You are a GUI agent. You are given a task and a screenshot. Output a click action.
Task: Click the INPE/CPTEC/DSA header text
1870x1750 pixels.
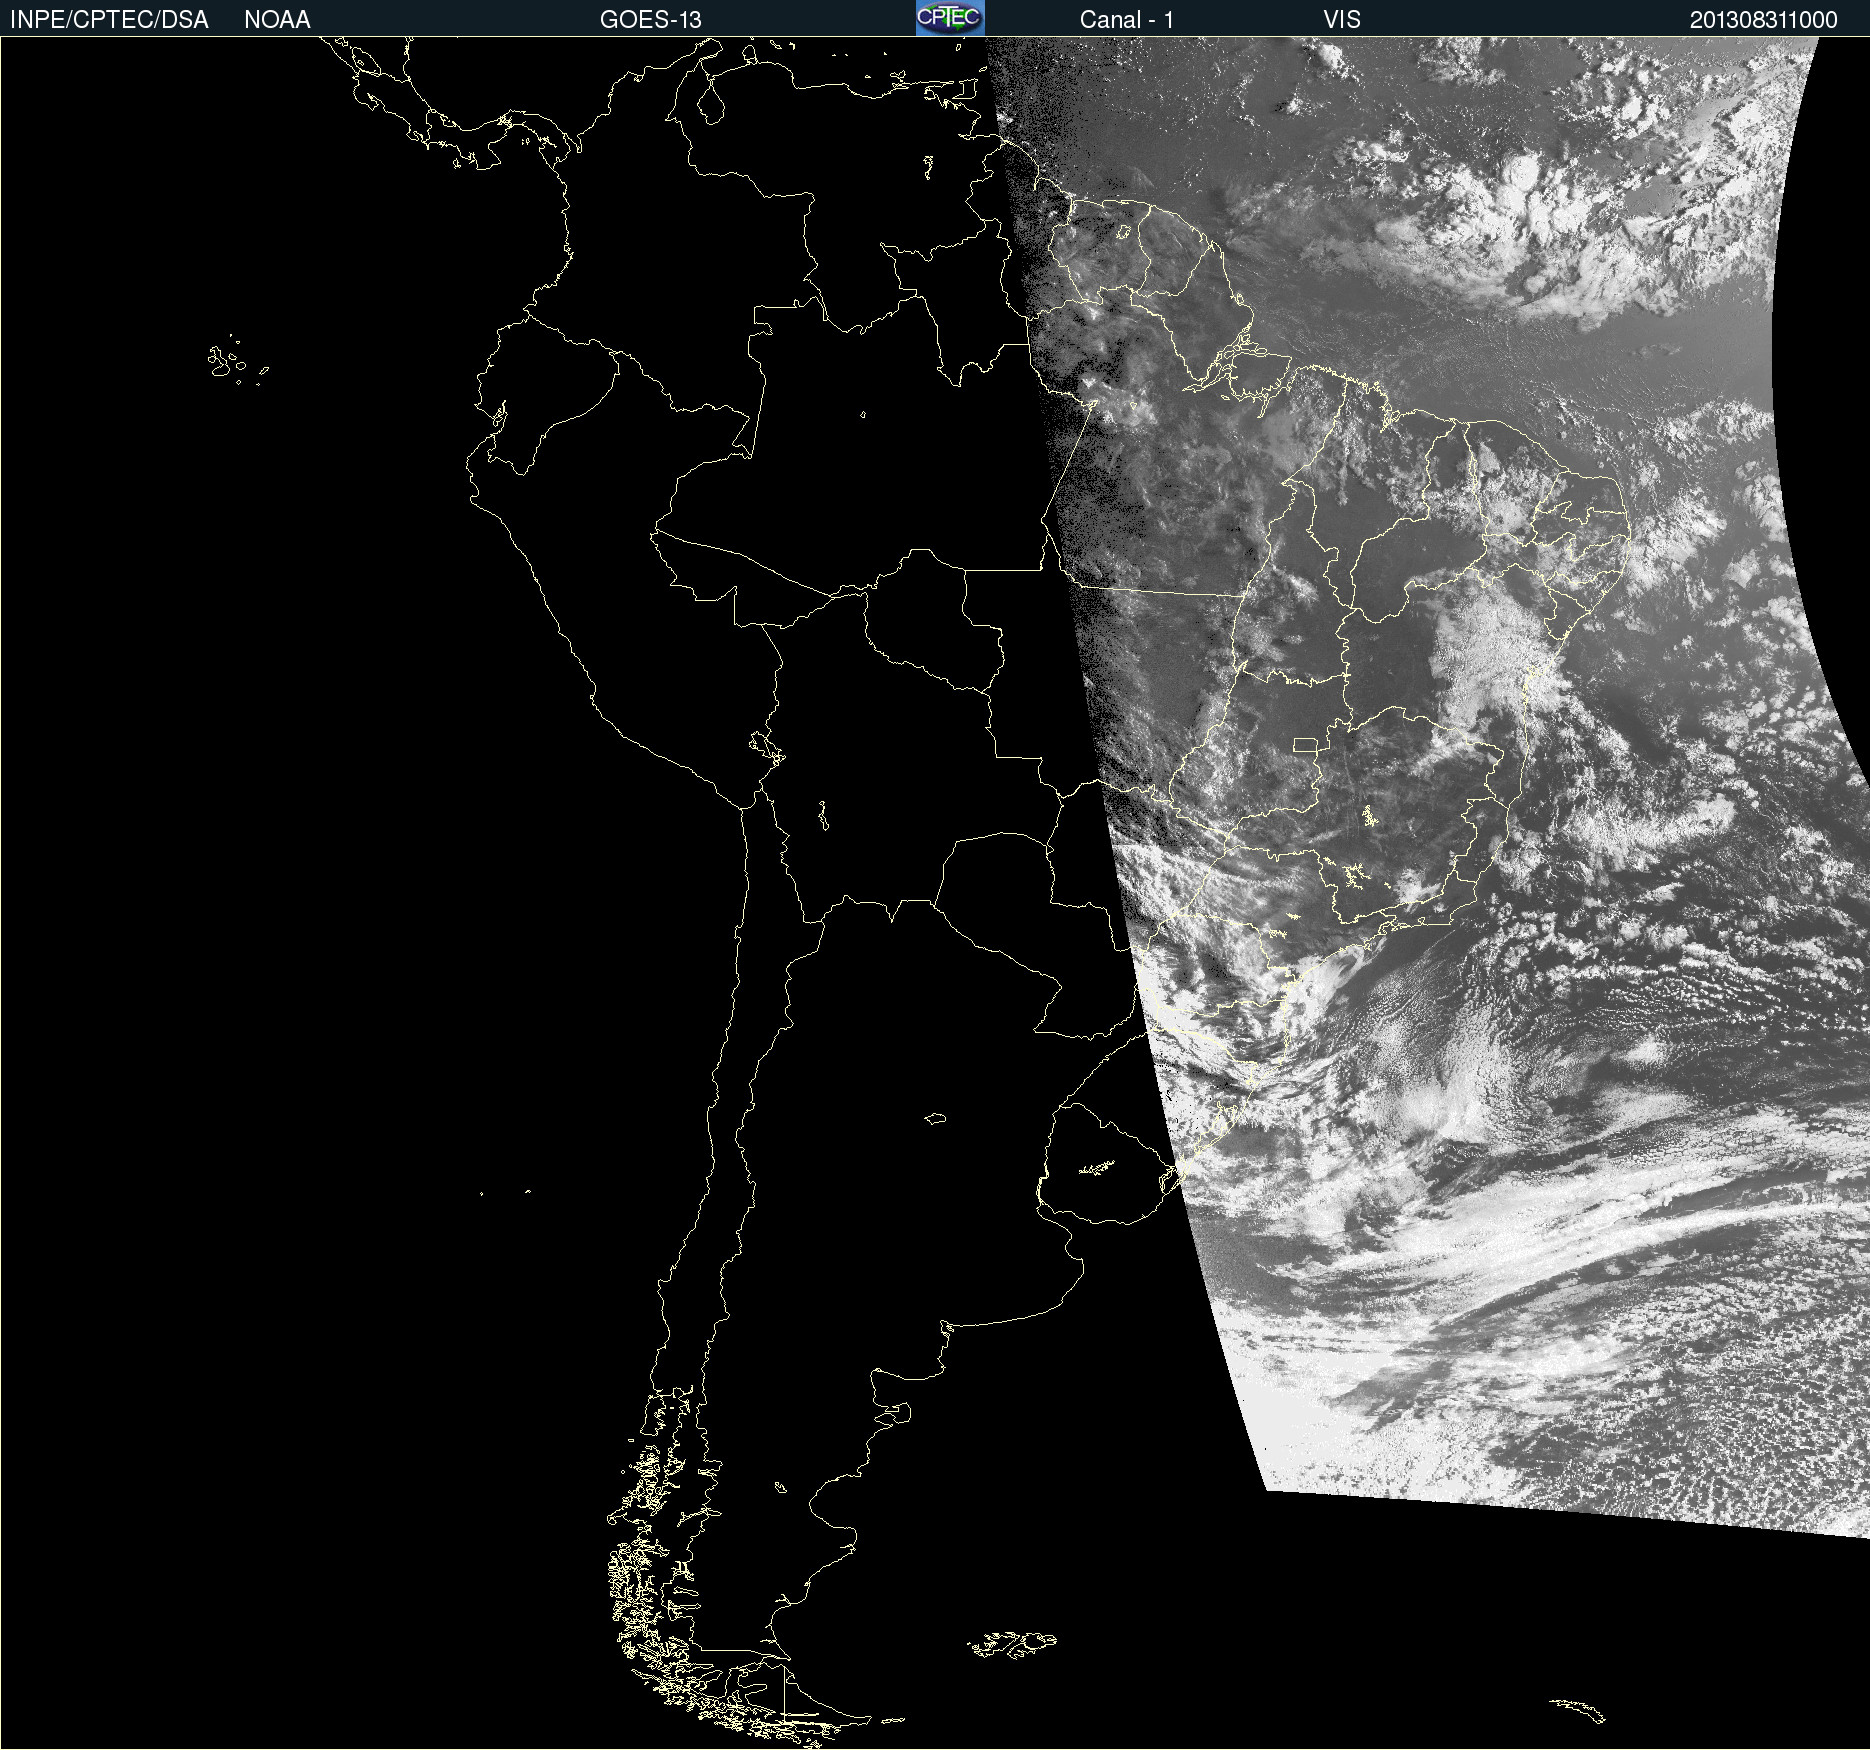109,20
